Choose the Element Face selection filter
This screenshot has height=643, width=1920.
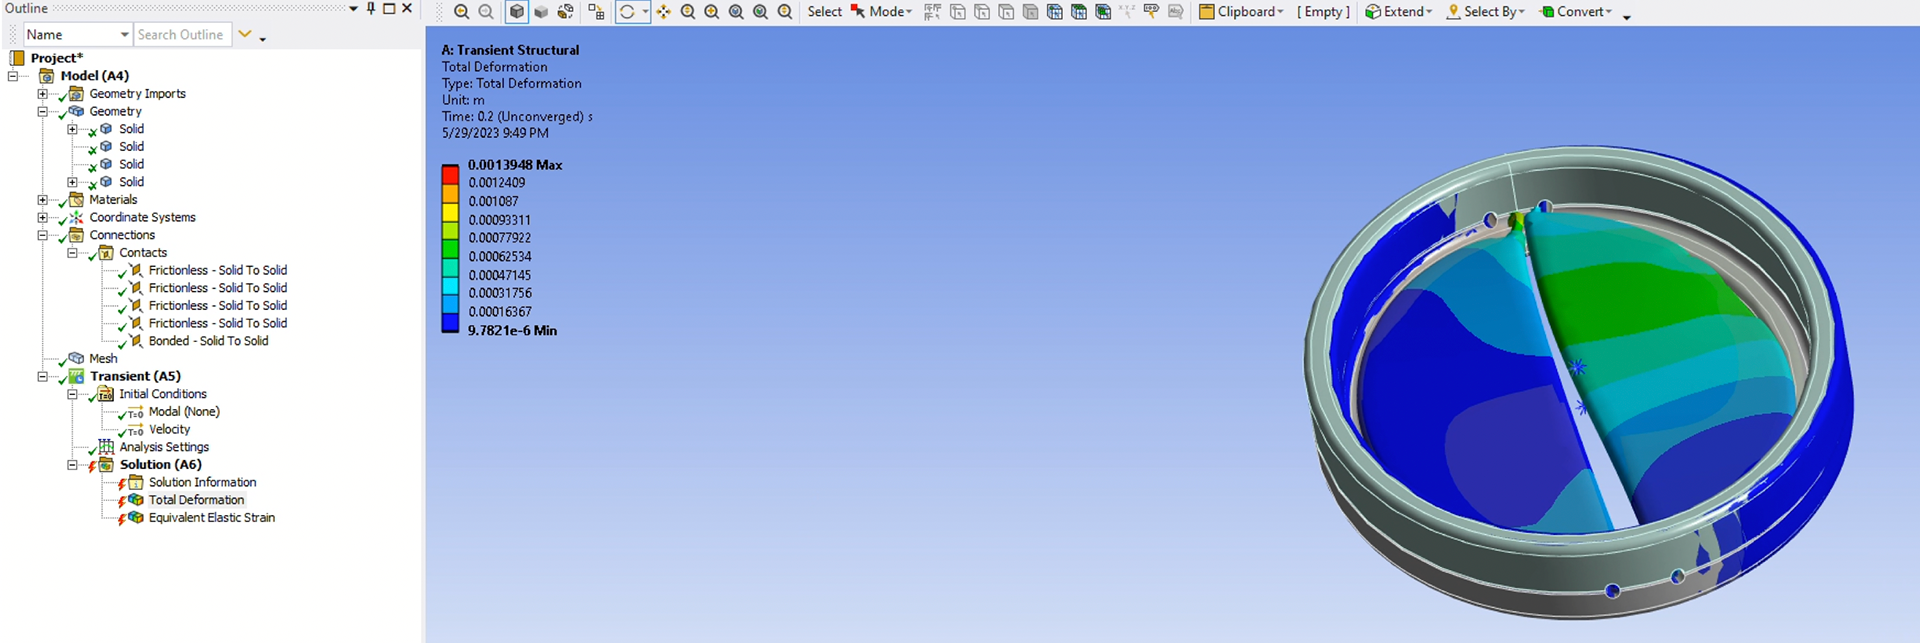[1078, 12]
